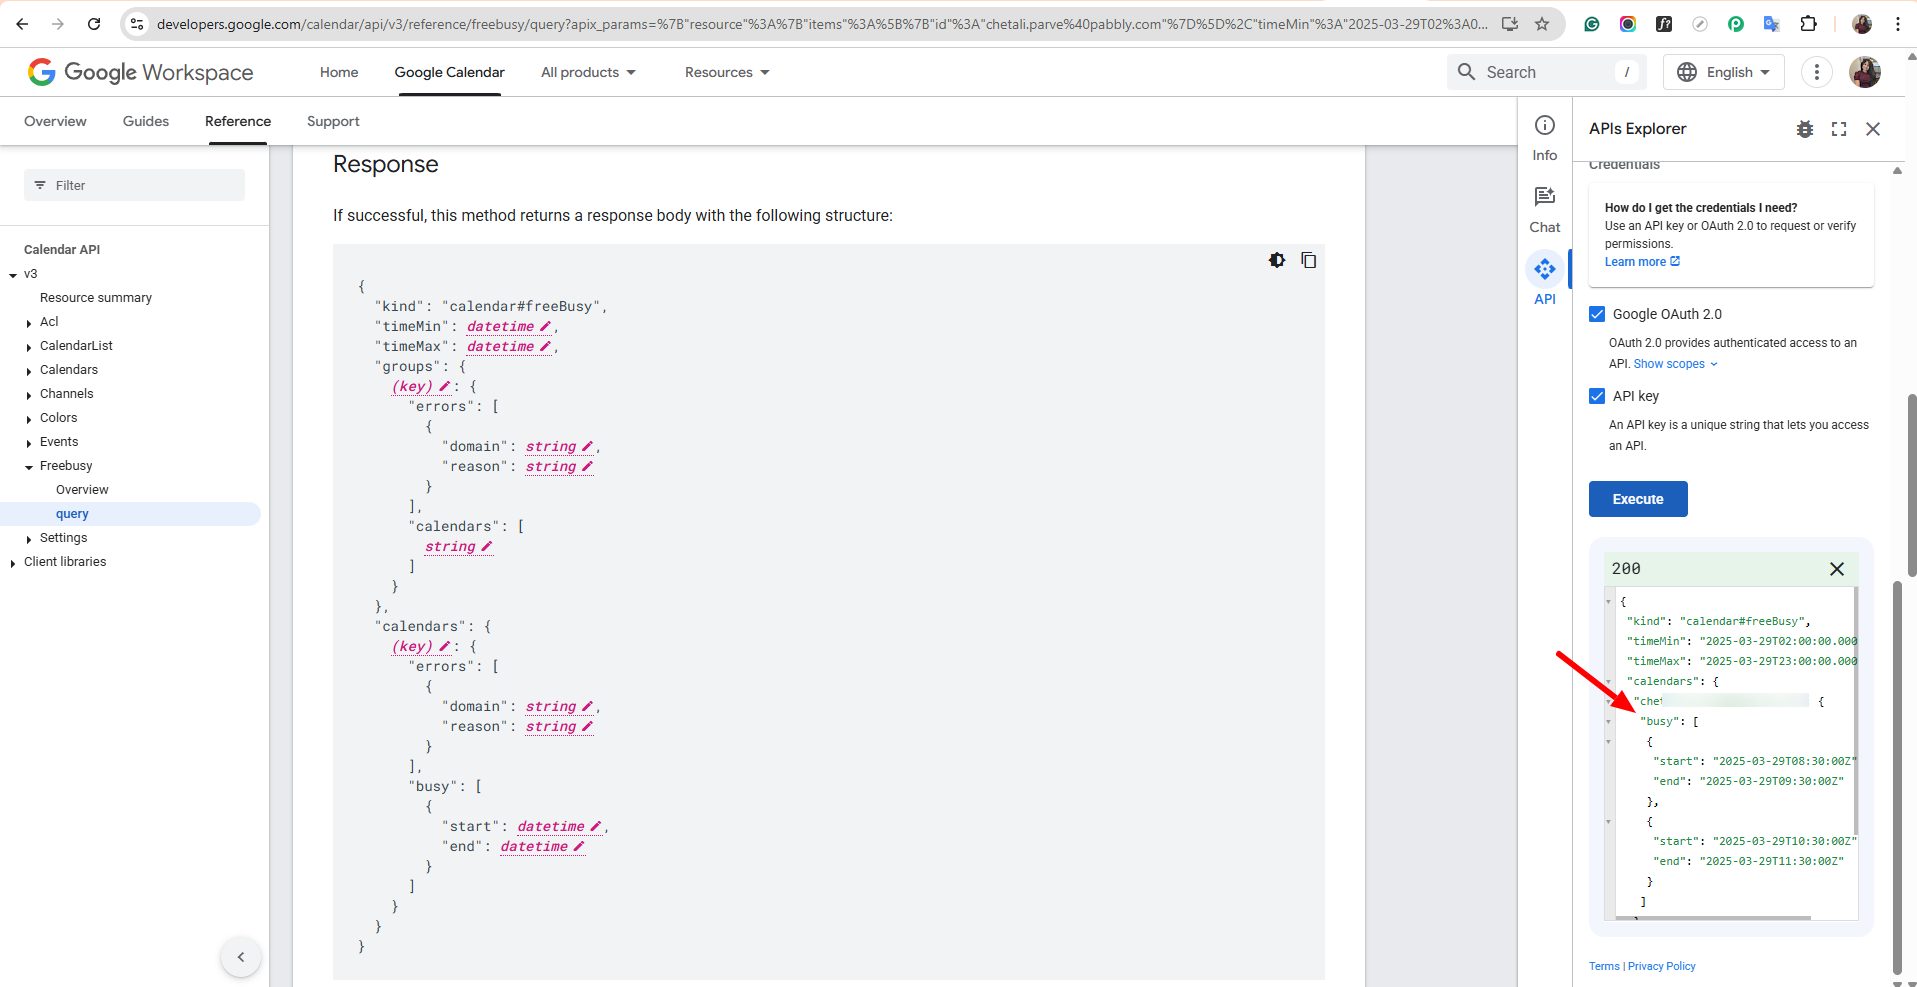Image resolution: width=1917 pixels, height=987 pixels.
Task: Edit the busy end datetime pencil icon
Action: click(578, 847)
